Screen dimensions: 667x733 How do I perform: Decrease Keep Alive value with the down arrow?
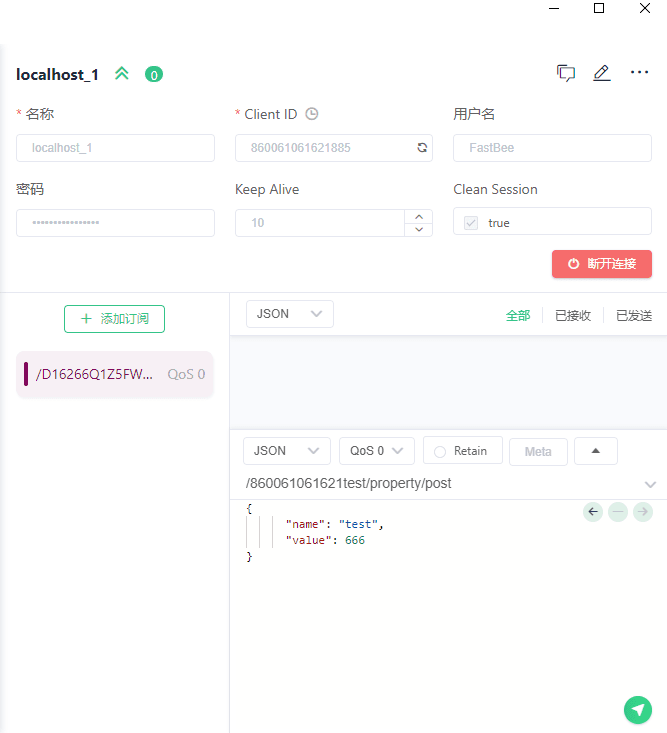[419, 229]
